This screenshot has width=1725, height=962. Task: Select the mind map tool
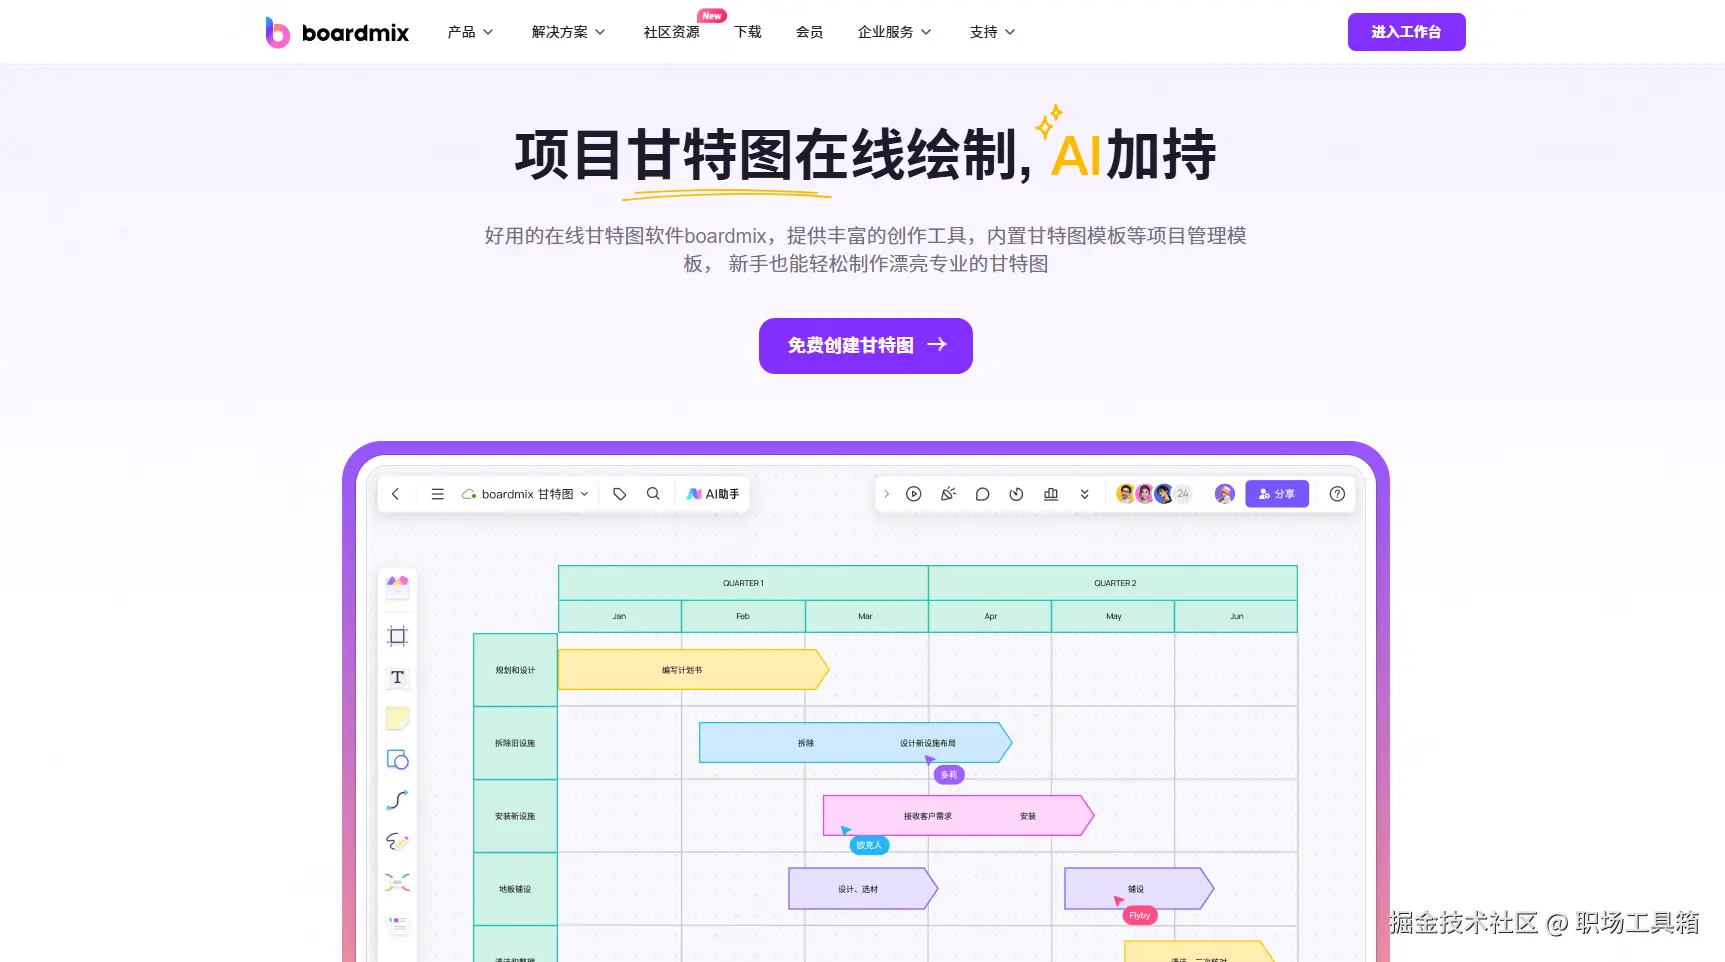pyautogui.click(x=398, y=882)
